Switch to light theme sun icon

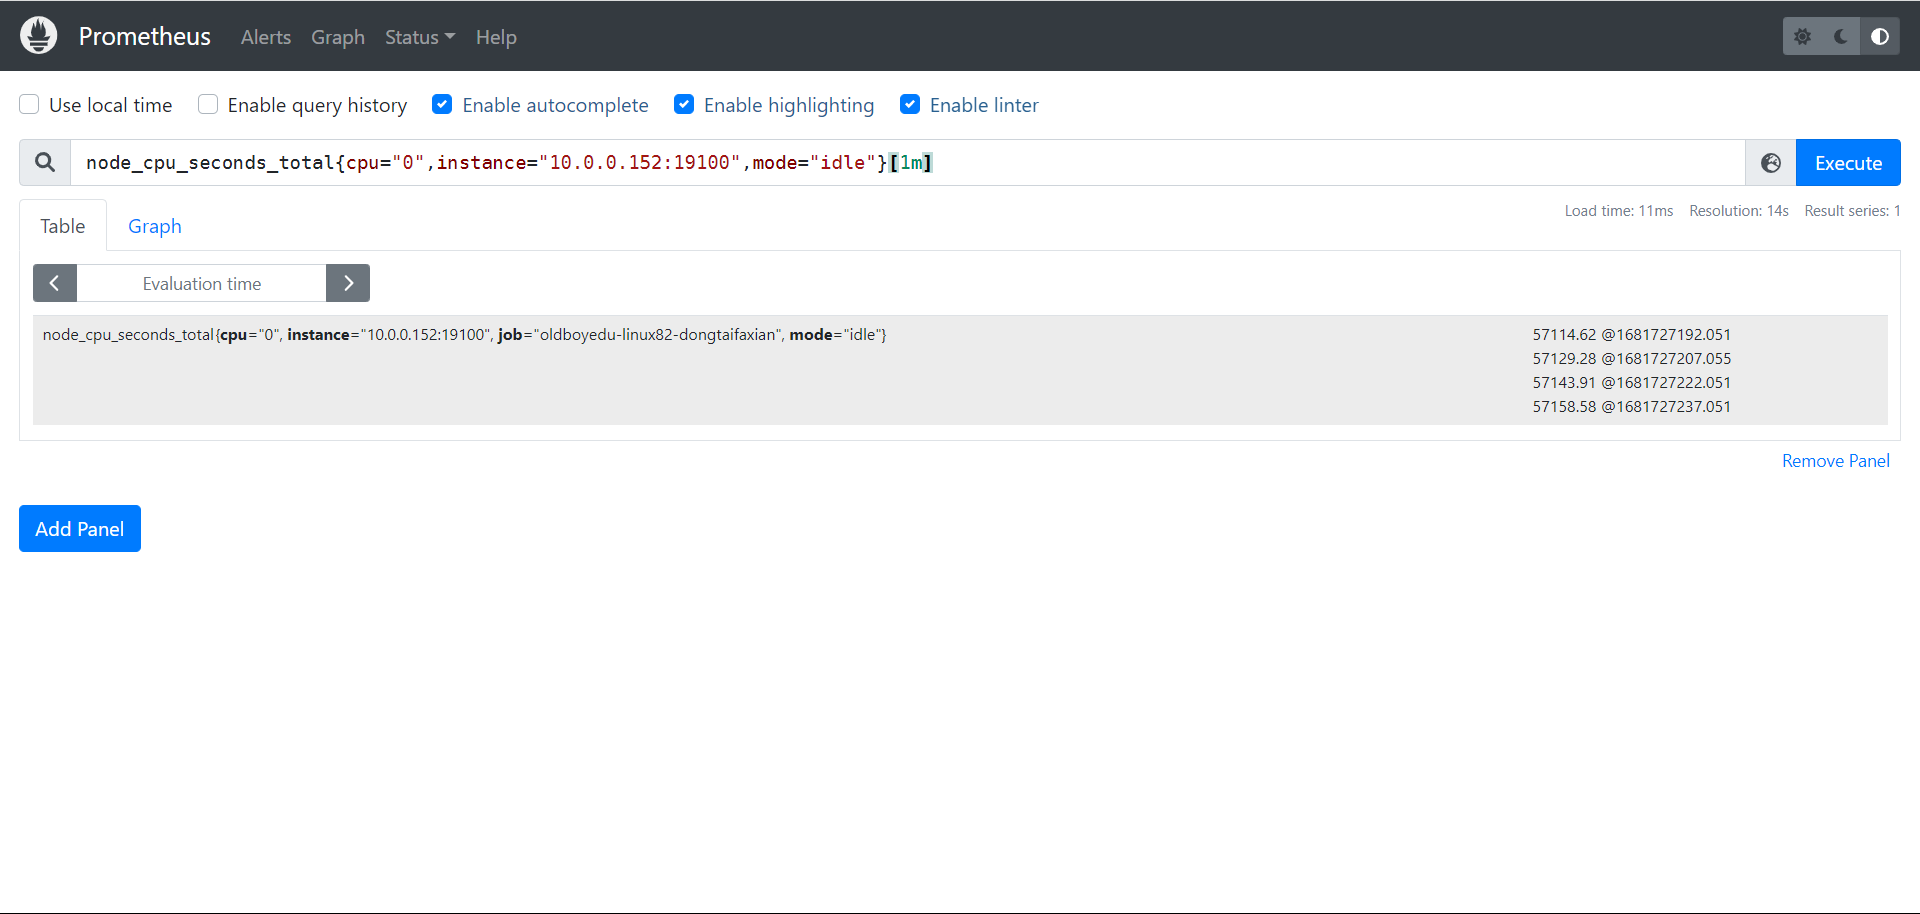pos(1802,37)
